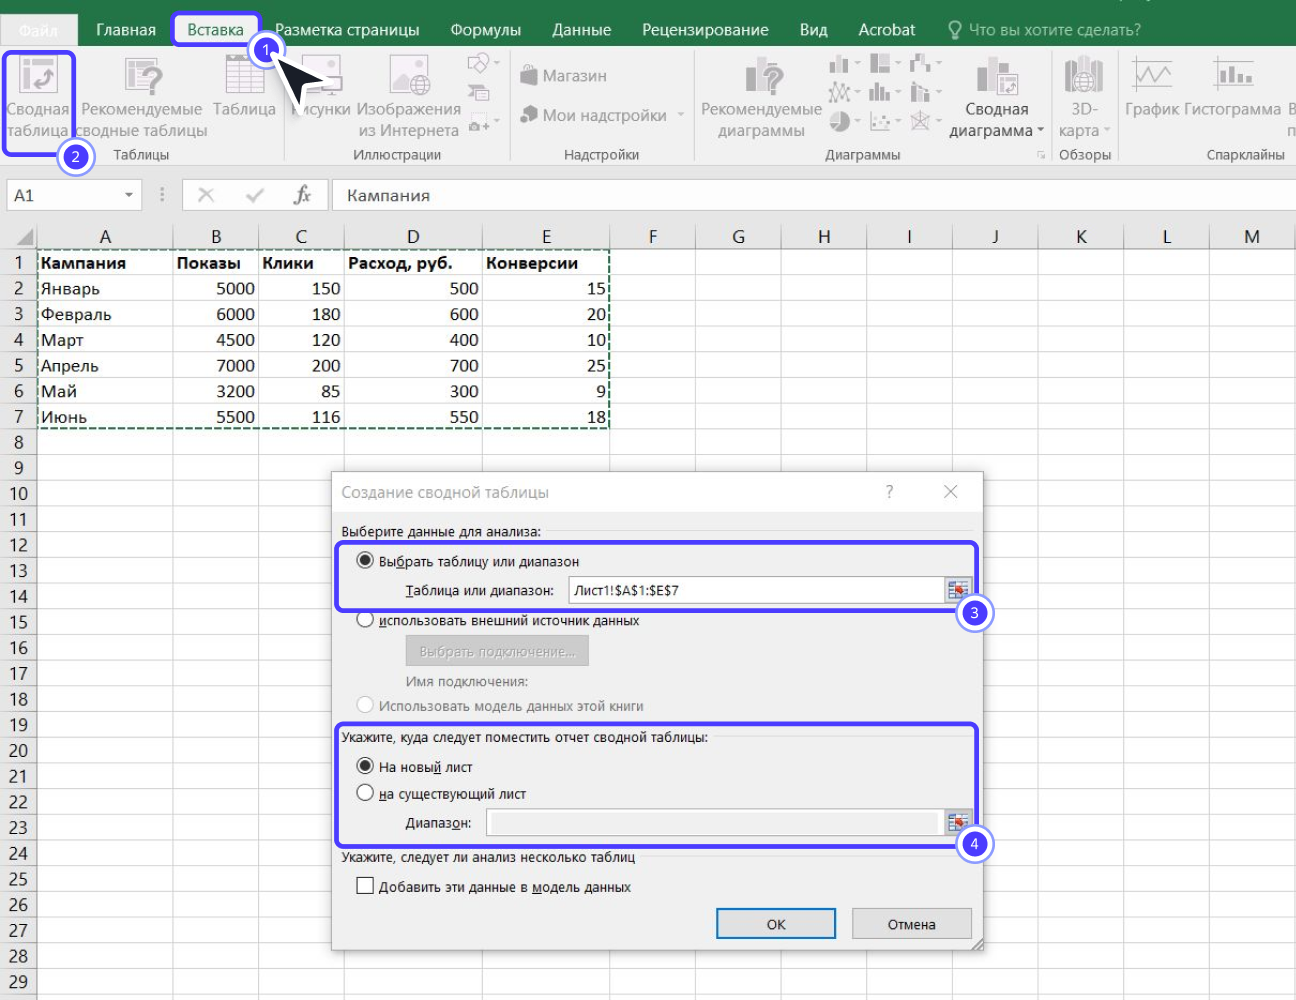Click cell containing Февраль
1296x1000 pixels.
(105, 314)
